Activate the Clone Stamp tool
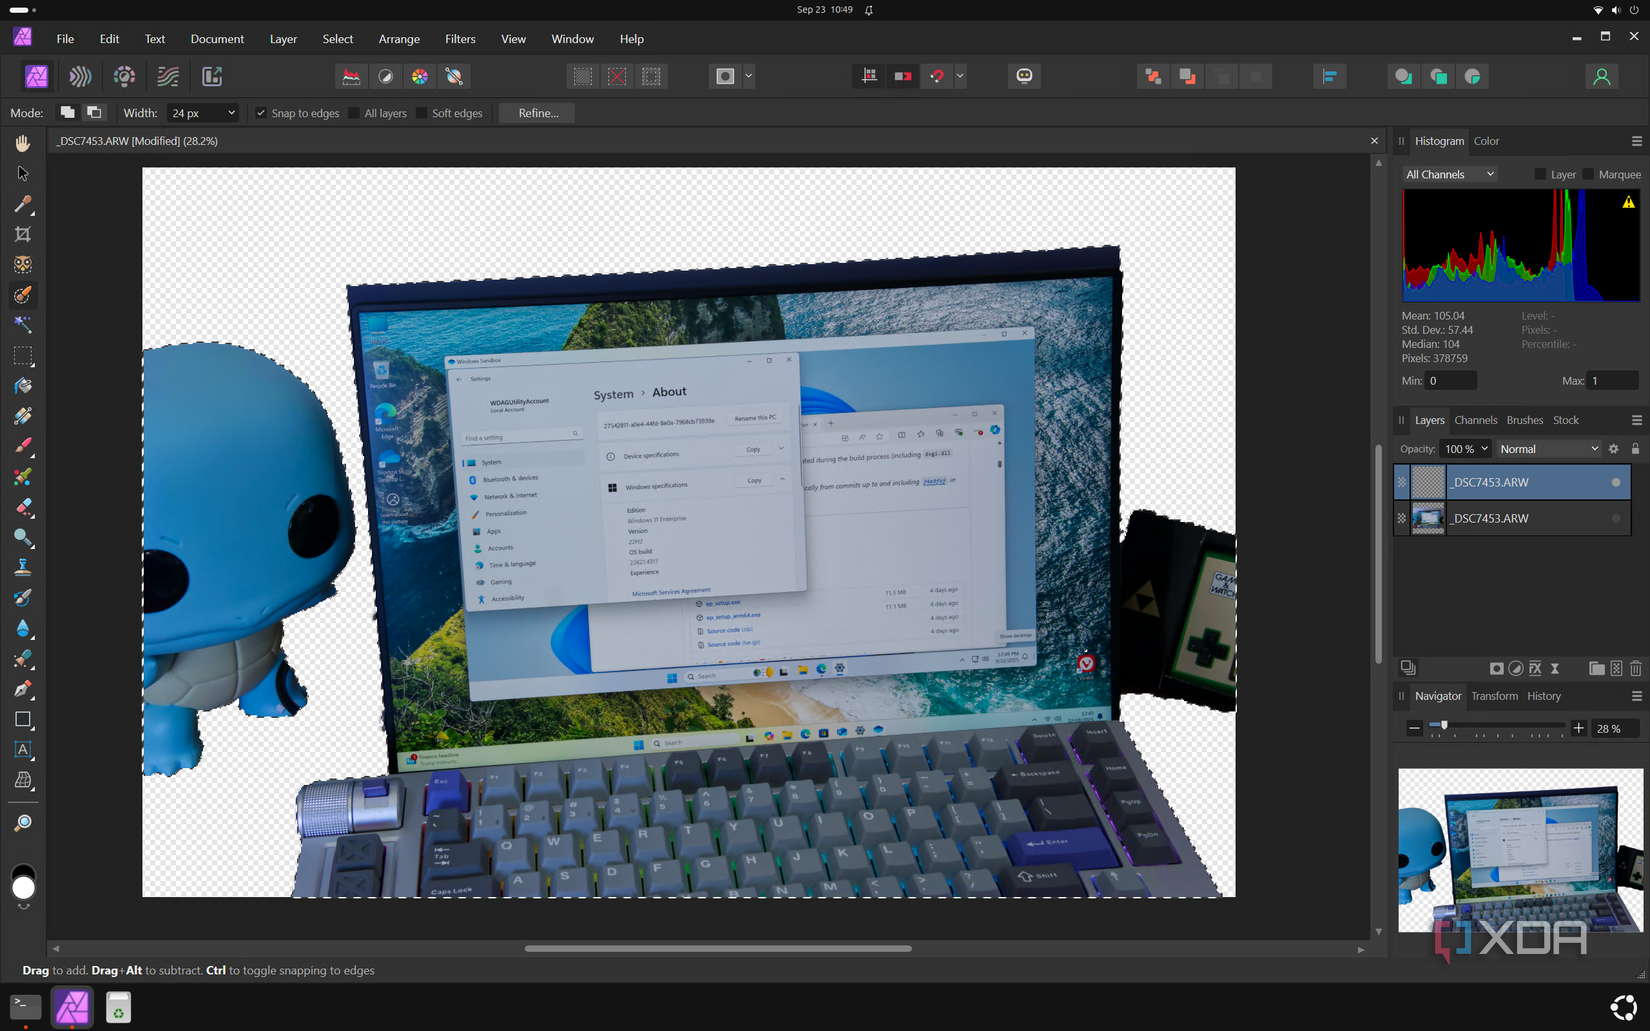1650x1031 pixels. [x=23, y=566]
